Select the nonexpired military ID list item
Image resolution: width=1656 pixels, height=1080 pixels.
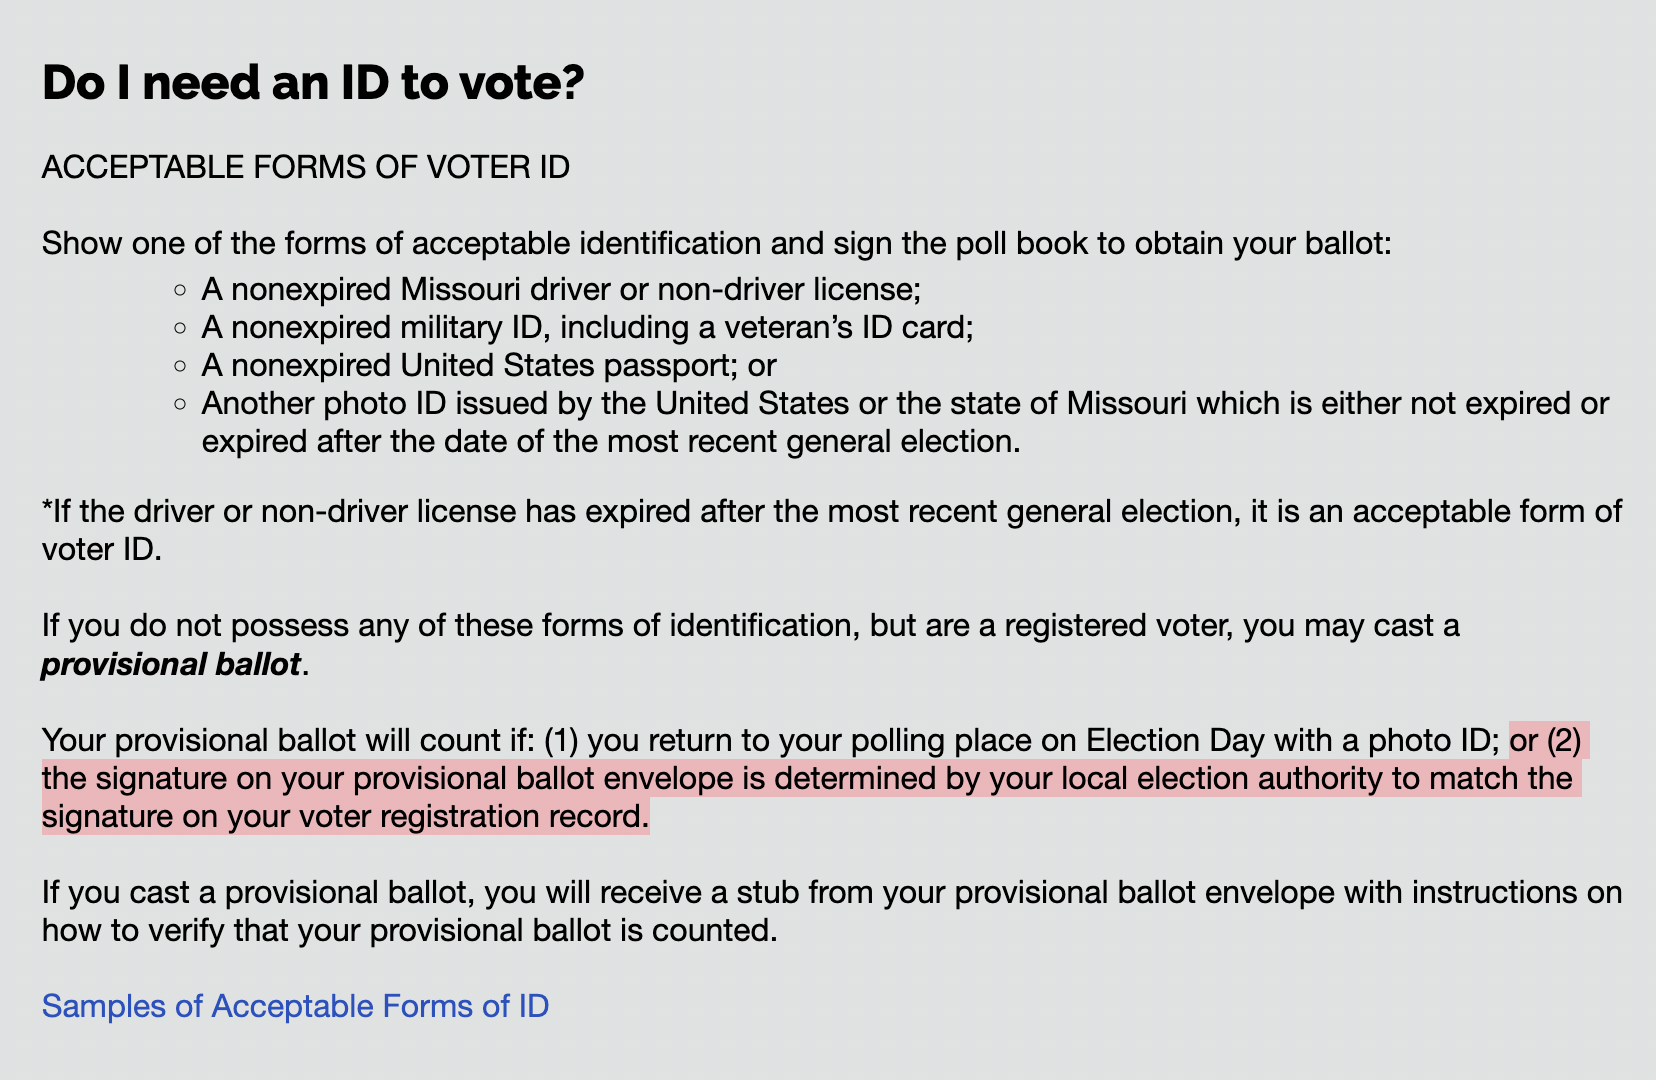pyautogui.click(x=587, y=327)
